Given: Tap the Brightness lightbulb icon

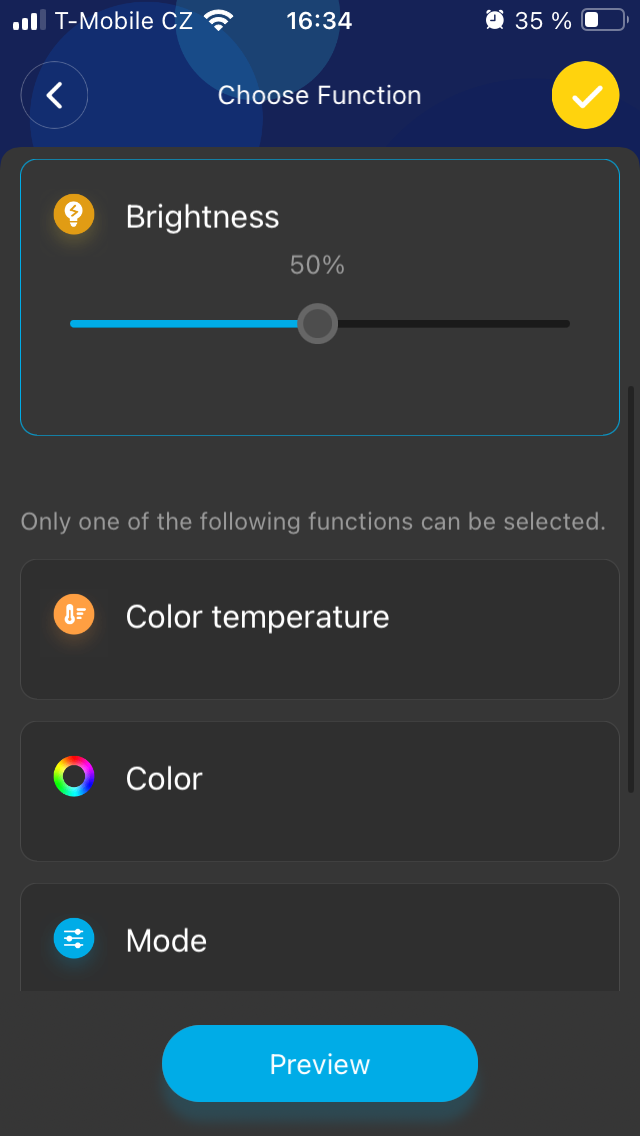Looking at the screenshot, I should 74,214.
